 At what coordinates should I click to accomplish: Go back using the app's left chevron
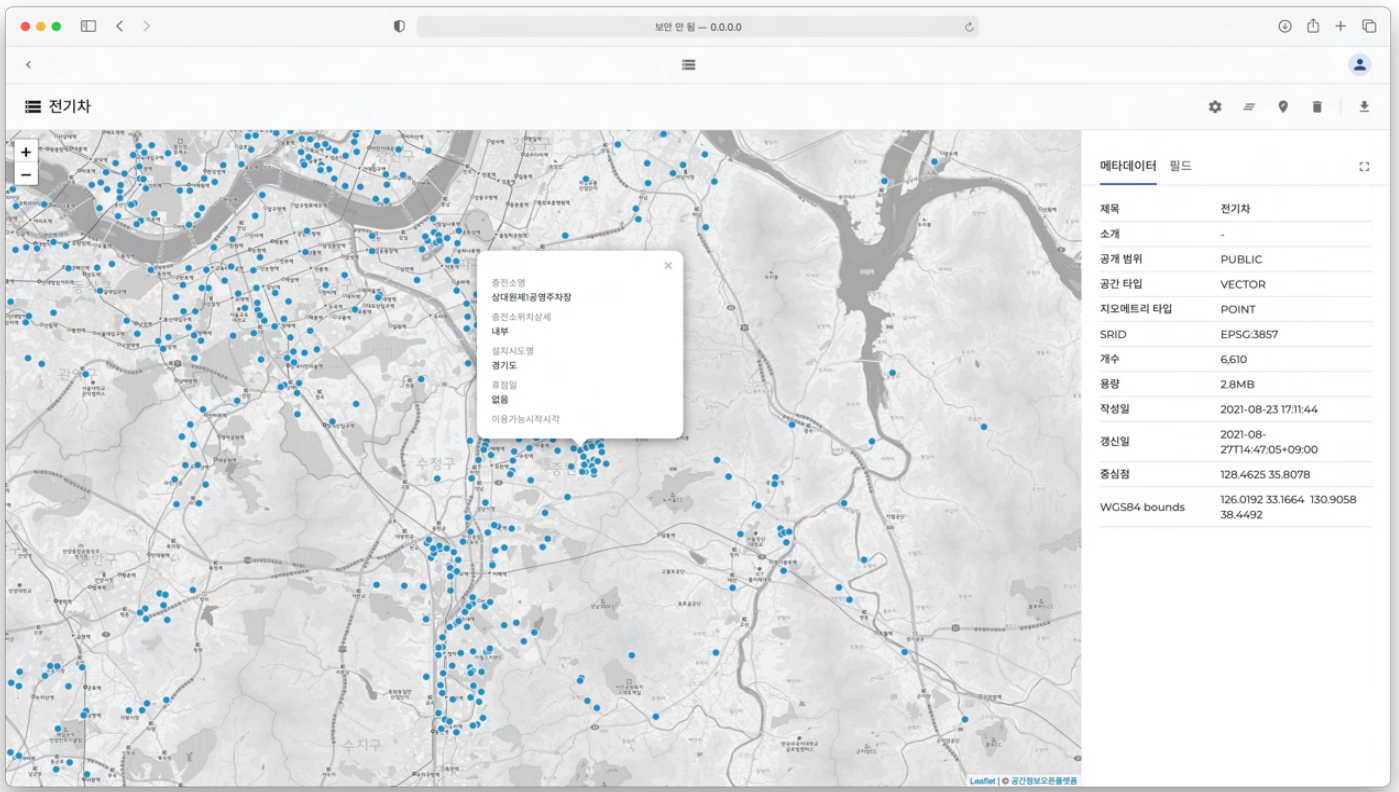(x=28, y=65)
